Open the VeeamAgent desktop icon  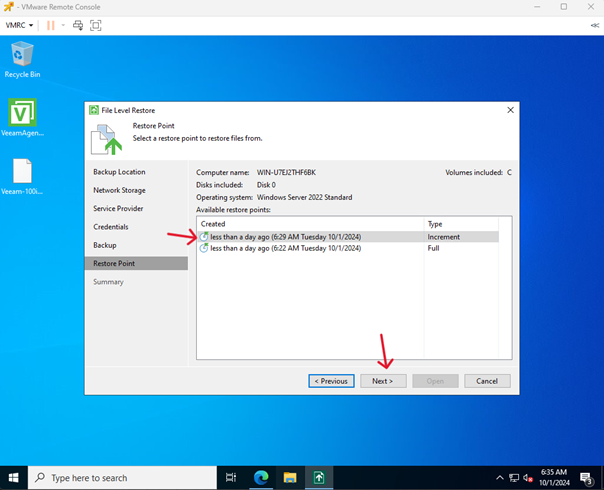(x=21, y=117)
